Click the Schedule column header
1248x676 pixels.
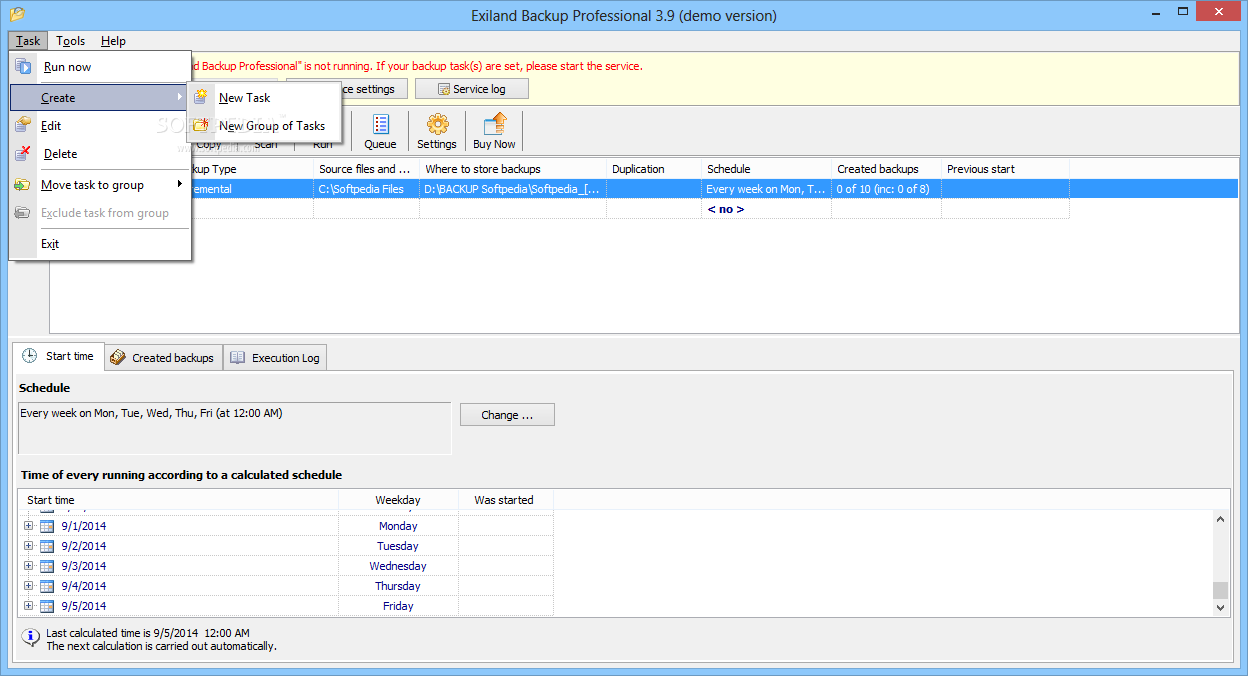pyautogui.click(x=766, y=169)
